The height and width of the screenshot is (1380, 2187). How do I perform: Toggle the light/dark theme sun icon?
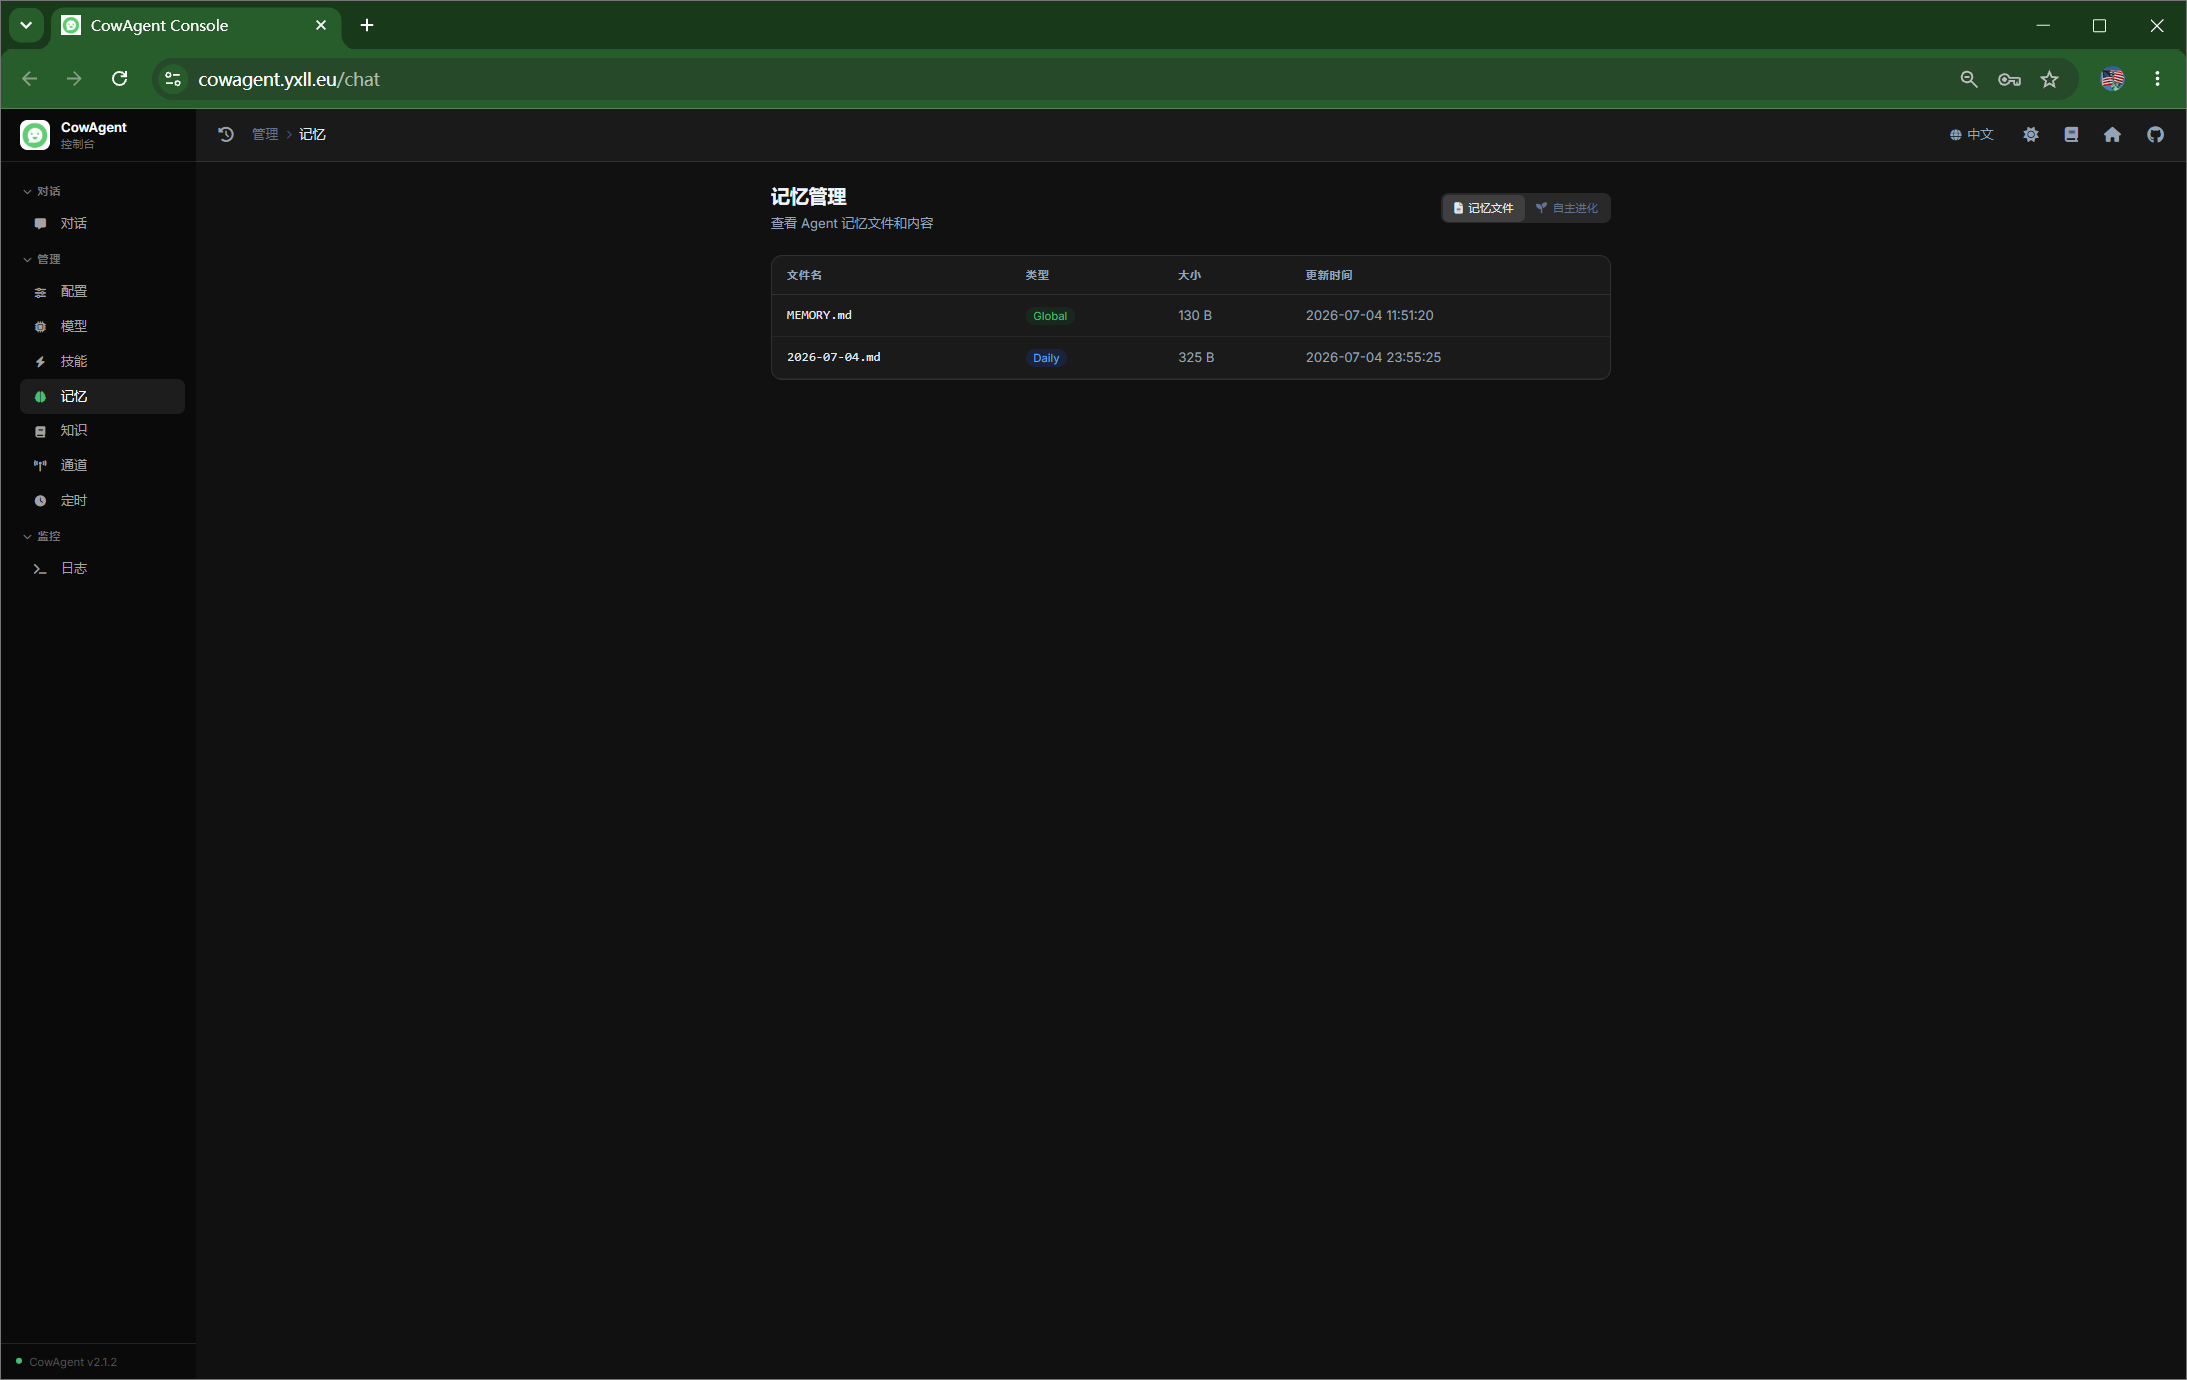[x=2030, y=134]
